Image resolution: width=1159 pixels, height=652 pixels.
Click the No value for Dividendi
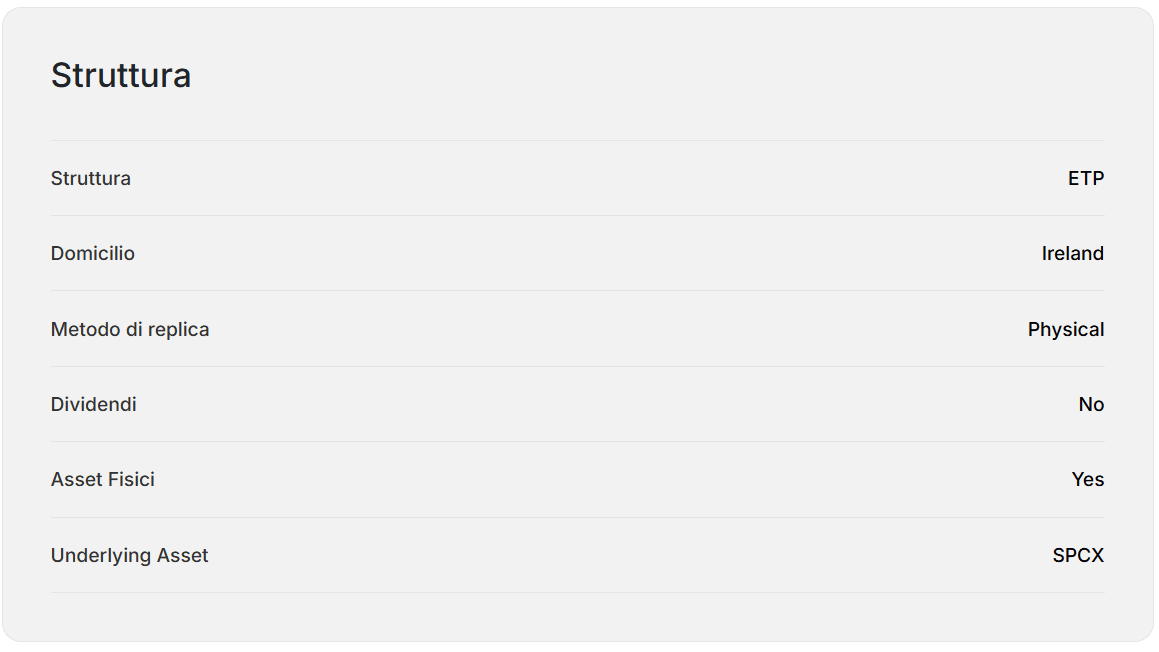pos(1091,404)
